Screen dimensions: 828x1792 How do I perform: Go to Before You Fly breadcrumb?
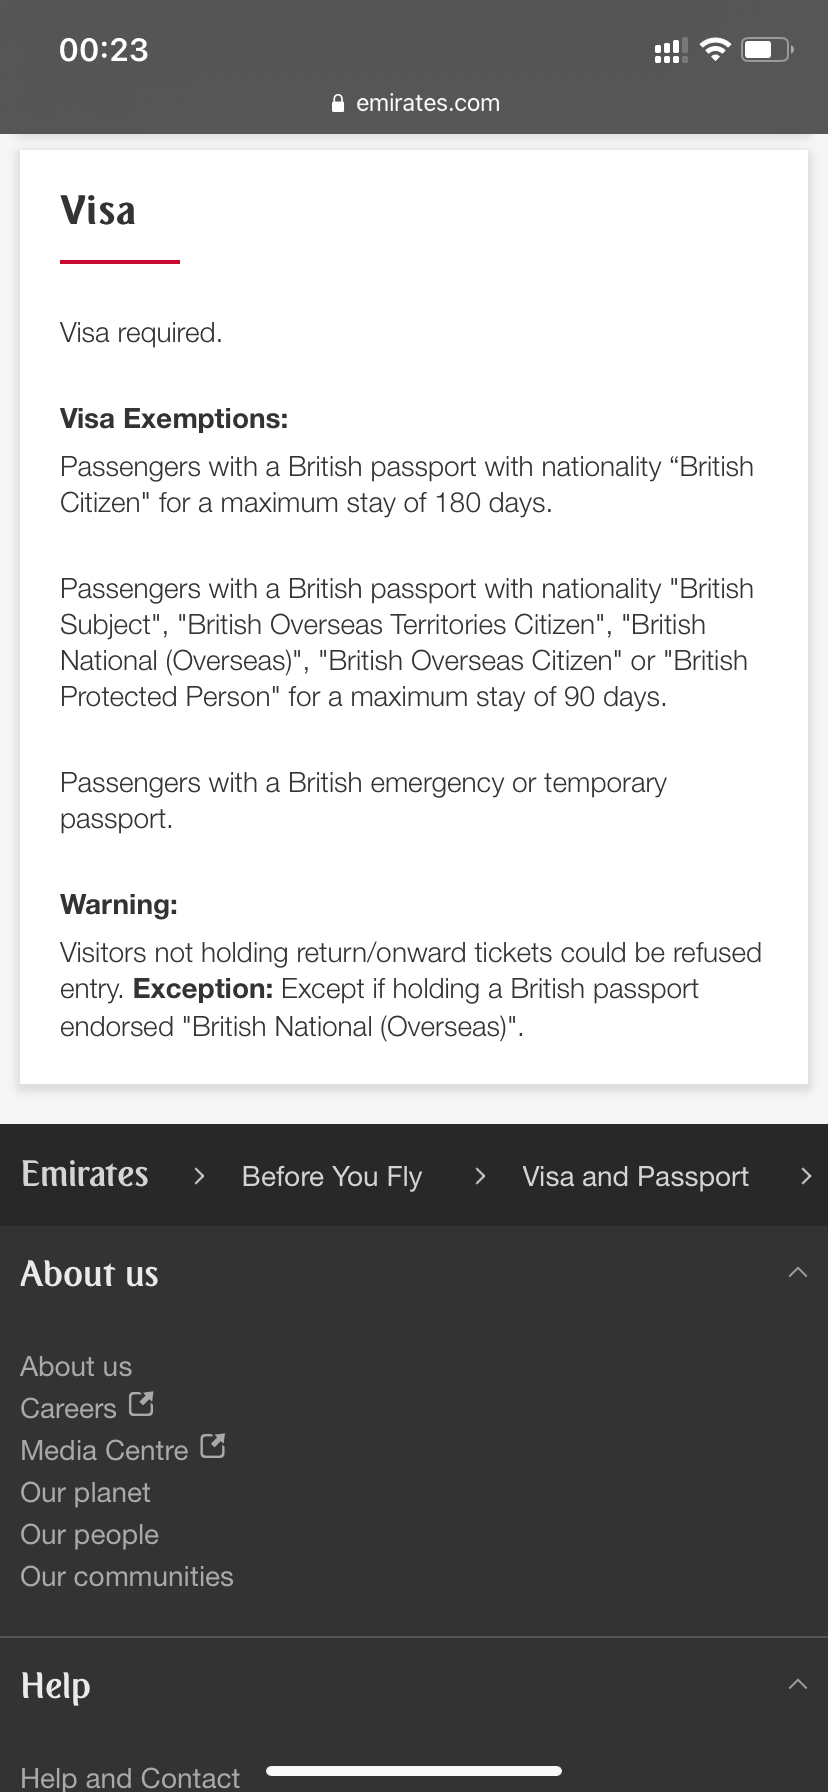332,1176
